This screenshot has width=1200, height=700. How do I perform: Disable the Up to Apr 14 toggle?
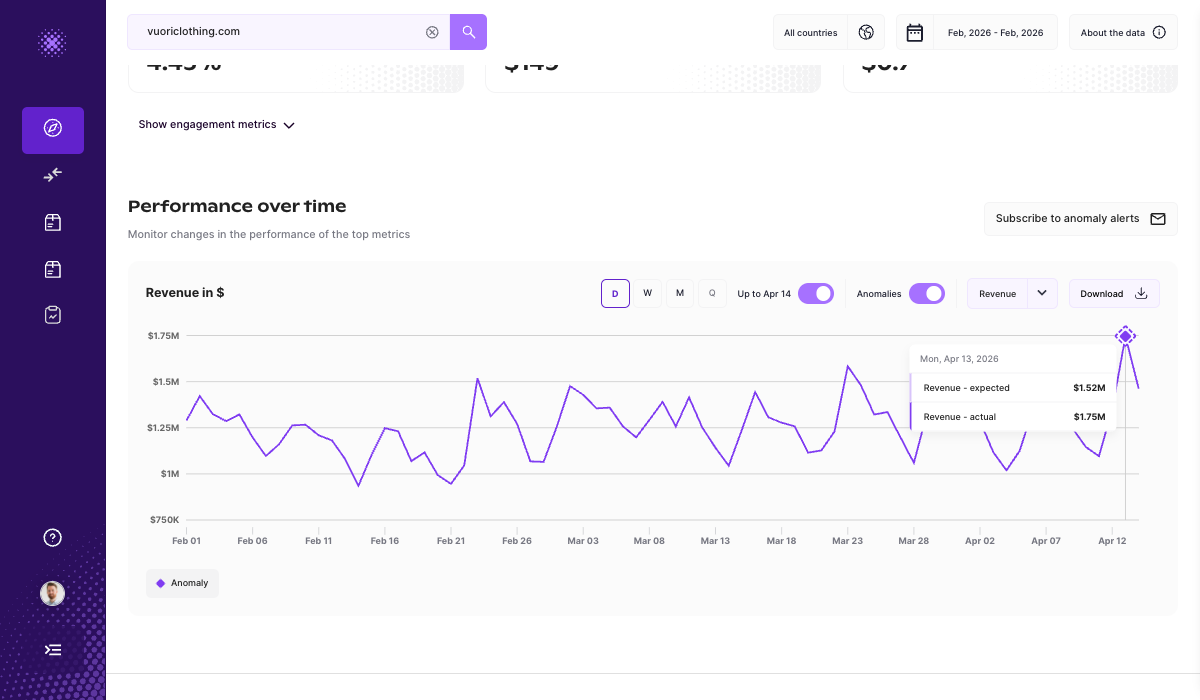click(x=816, y=293)
